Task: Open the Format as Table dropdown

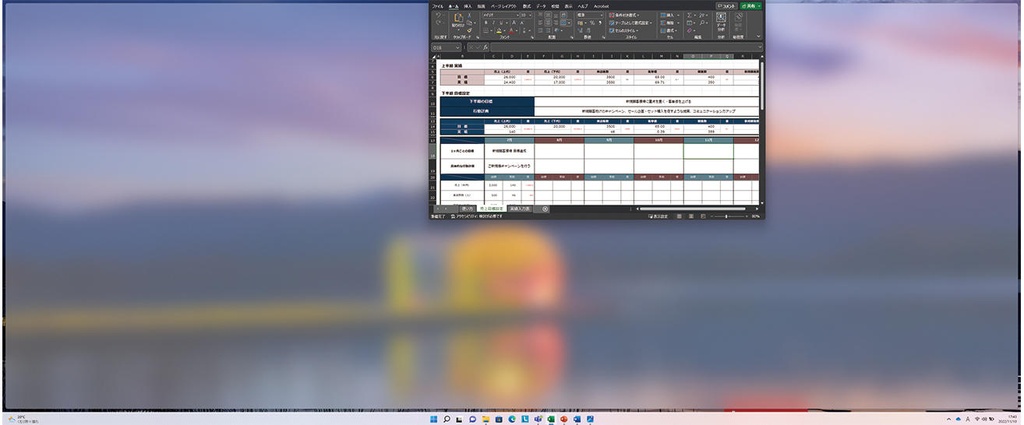Action: click(630, 23)
